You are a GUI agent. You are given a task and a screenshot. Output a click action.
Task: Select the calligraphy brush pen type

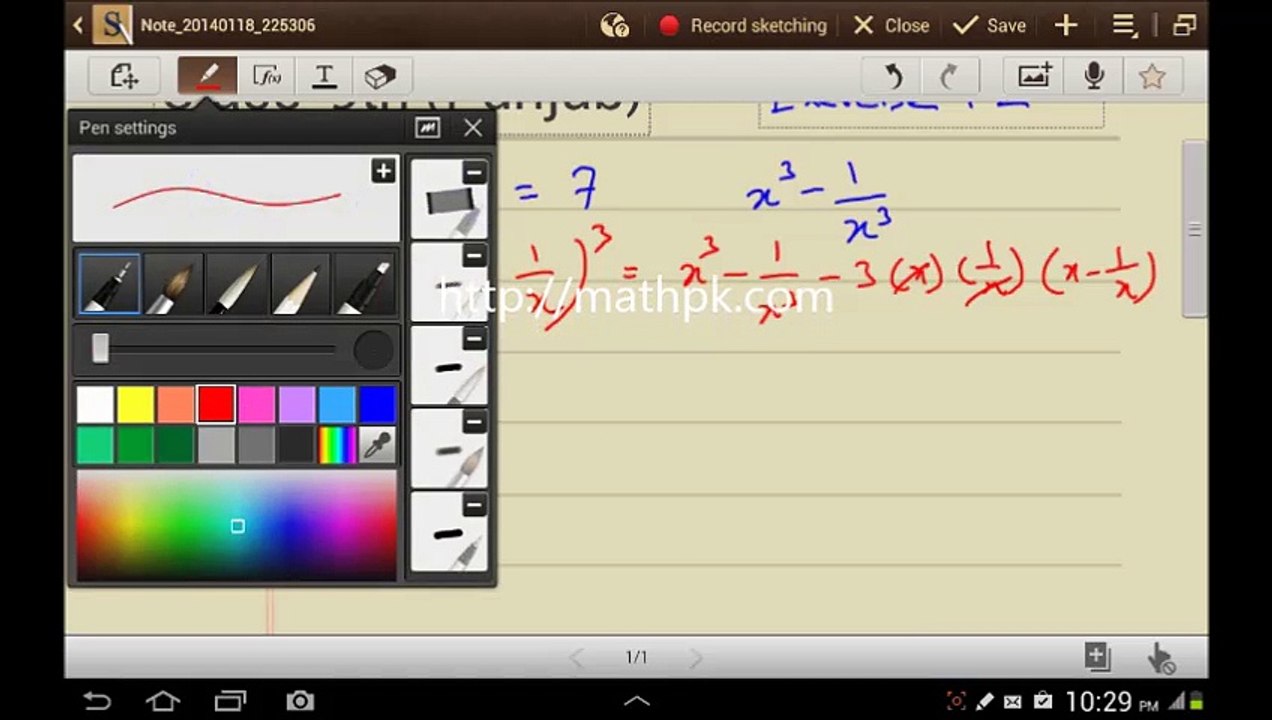tap(172, 284)
